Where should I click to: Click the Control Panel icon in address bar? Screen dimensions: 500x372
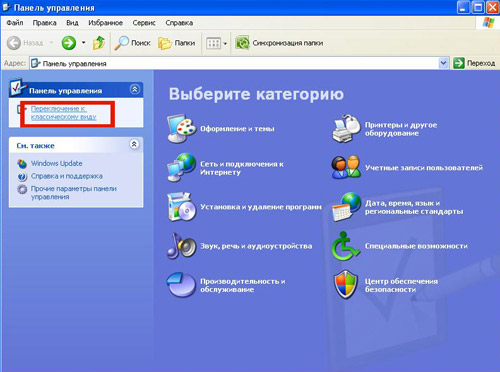(36, 63)
